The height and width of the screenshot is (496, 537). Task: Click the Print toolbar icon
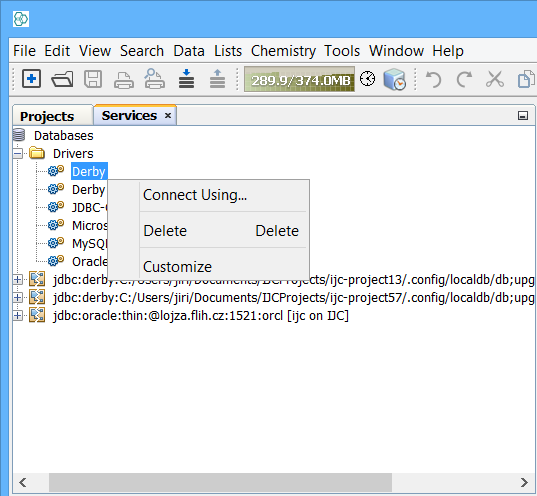[124, 80]
